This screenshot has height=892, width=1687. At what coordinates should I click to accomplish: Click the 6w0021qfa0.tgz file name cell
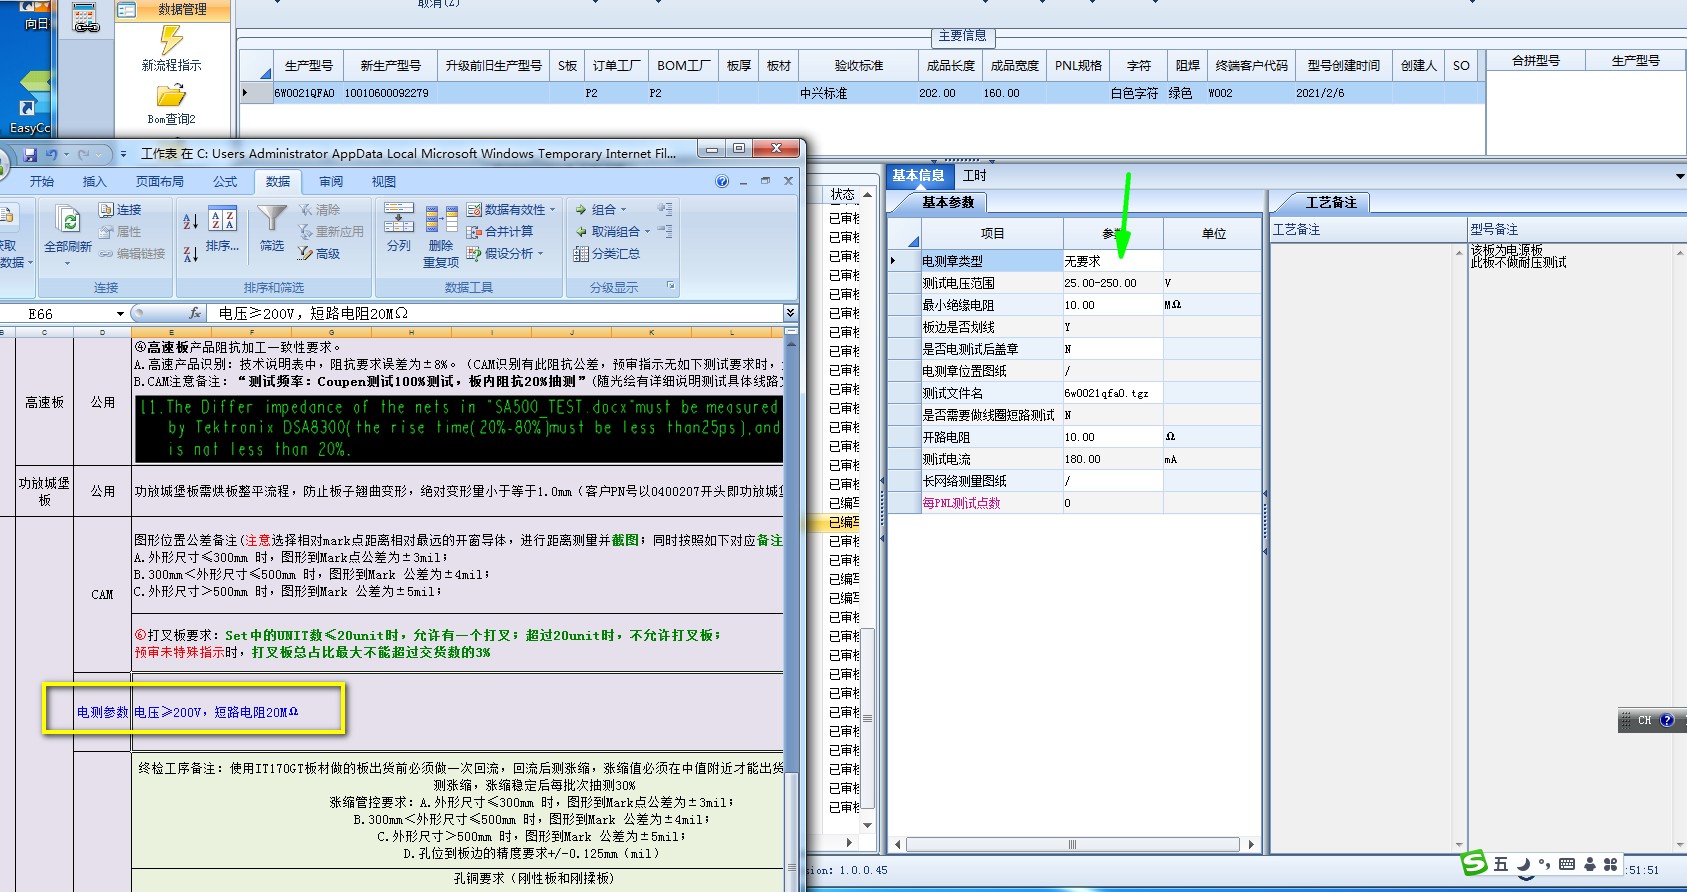[x=1113, y=393]
